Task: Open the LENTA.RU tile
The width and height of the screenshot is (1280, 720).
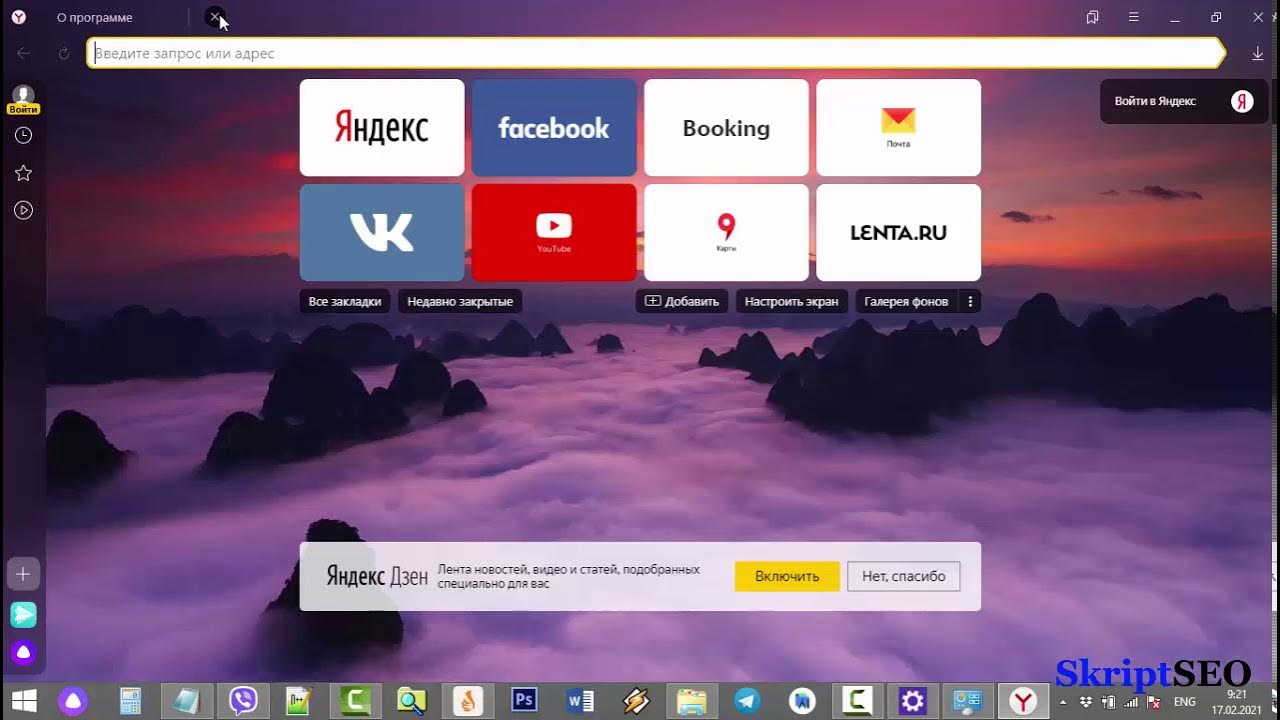Action: point(898,232)
